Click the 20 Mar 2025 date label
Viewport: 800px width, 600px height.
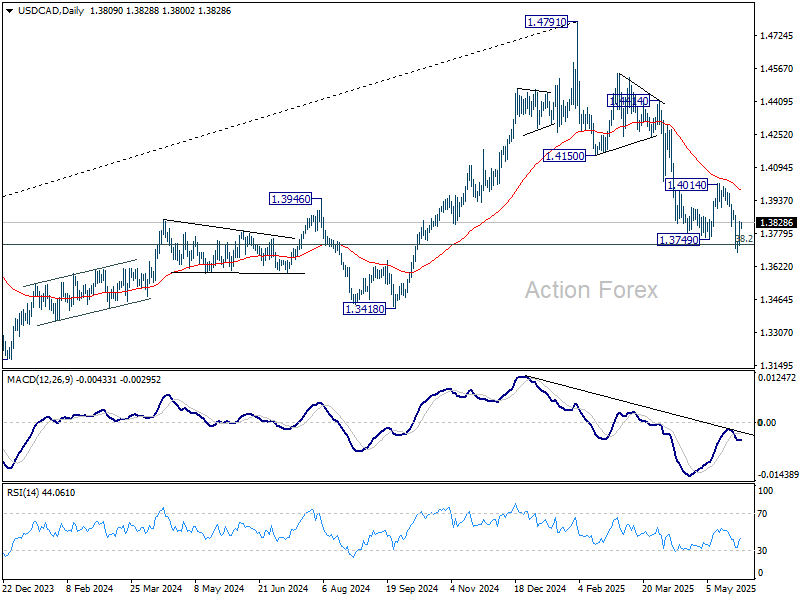pyautogui.click(x=668, y=589)
